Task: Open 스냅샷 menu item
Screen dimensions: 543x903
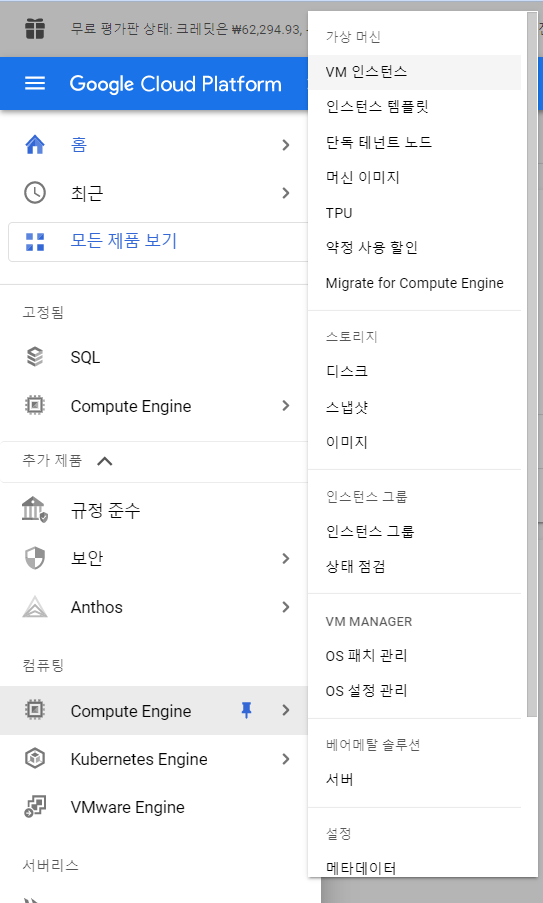Action: (415, 407)
